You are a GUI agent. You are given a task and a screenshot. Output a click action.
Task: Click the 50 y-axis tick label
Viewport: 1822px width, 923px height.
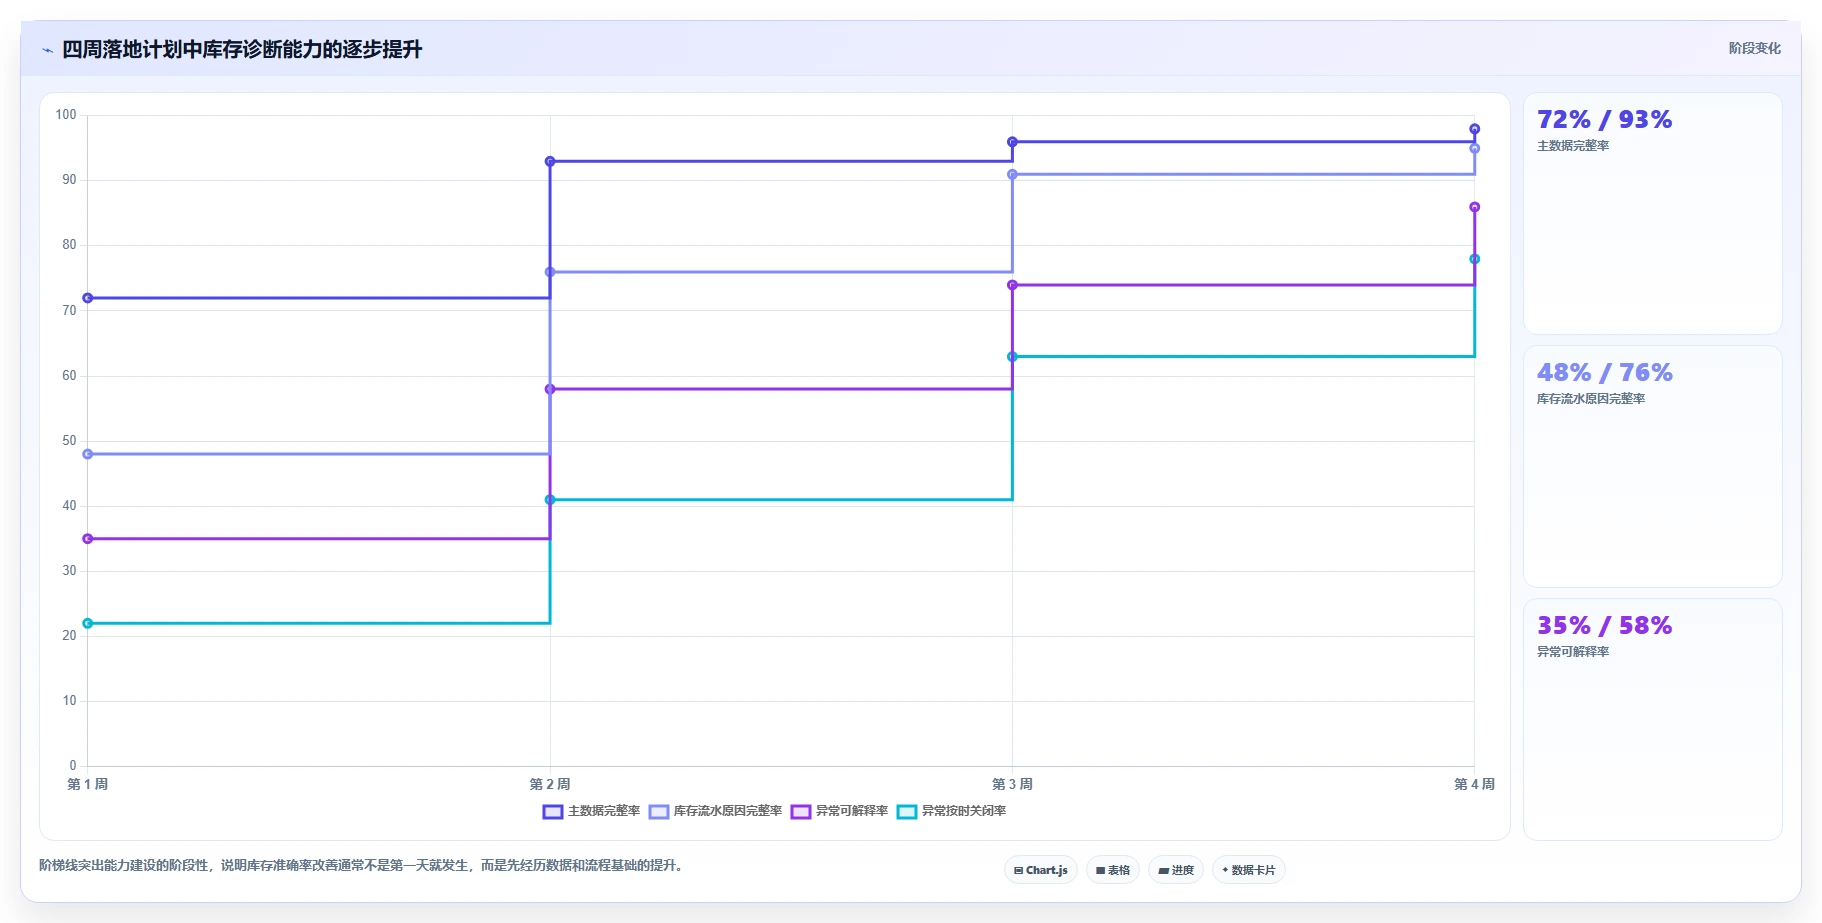coord(69,441)
